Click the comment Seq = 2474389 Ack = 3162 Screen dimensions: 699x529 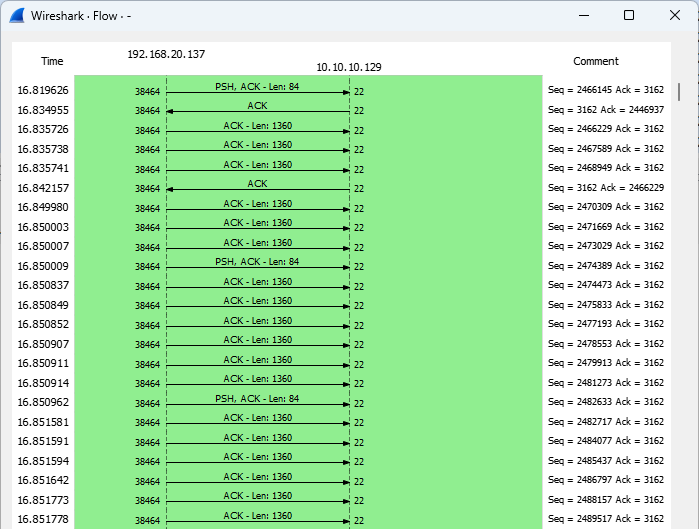(x=606, y=266)
